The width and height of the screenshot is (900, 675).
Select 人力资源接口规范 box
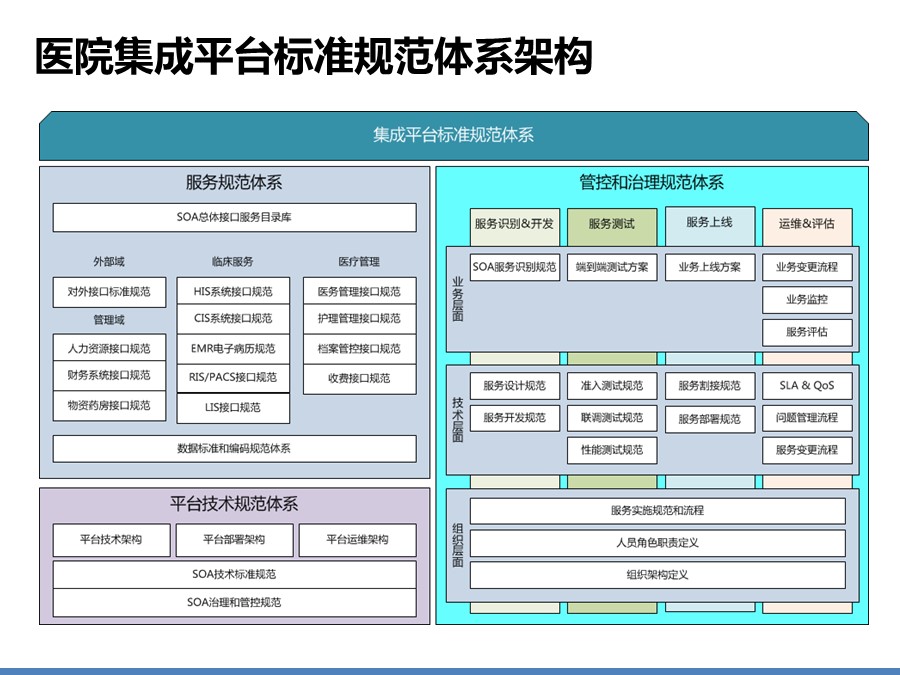tap(109, 348)
